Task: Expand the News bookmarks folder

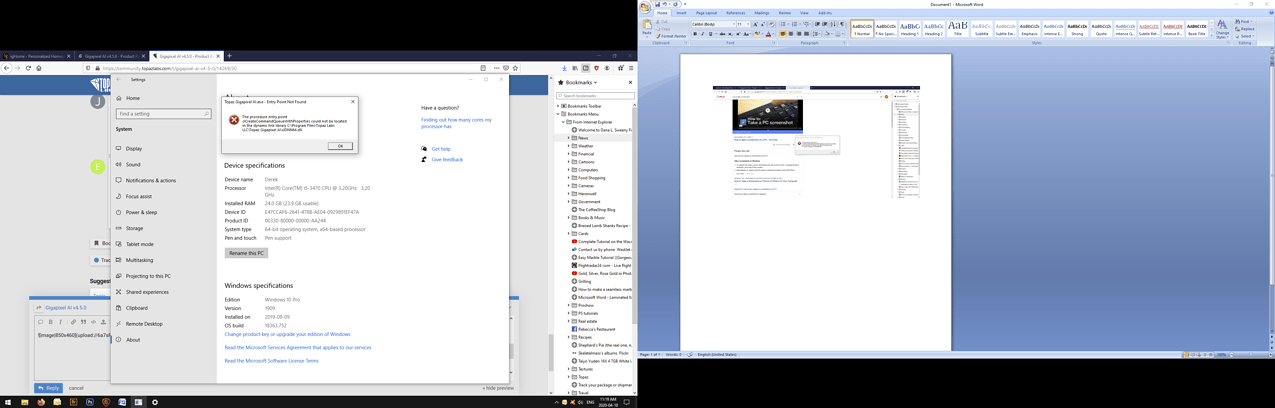Action: pos(569,138)
